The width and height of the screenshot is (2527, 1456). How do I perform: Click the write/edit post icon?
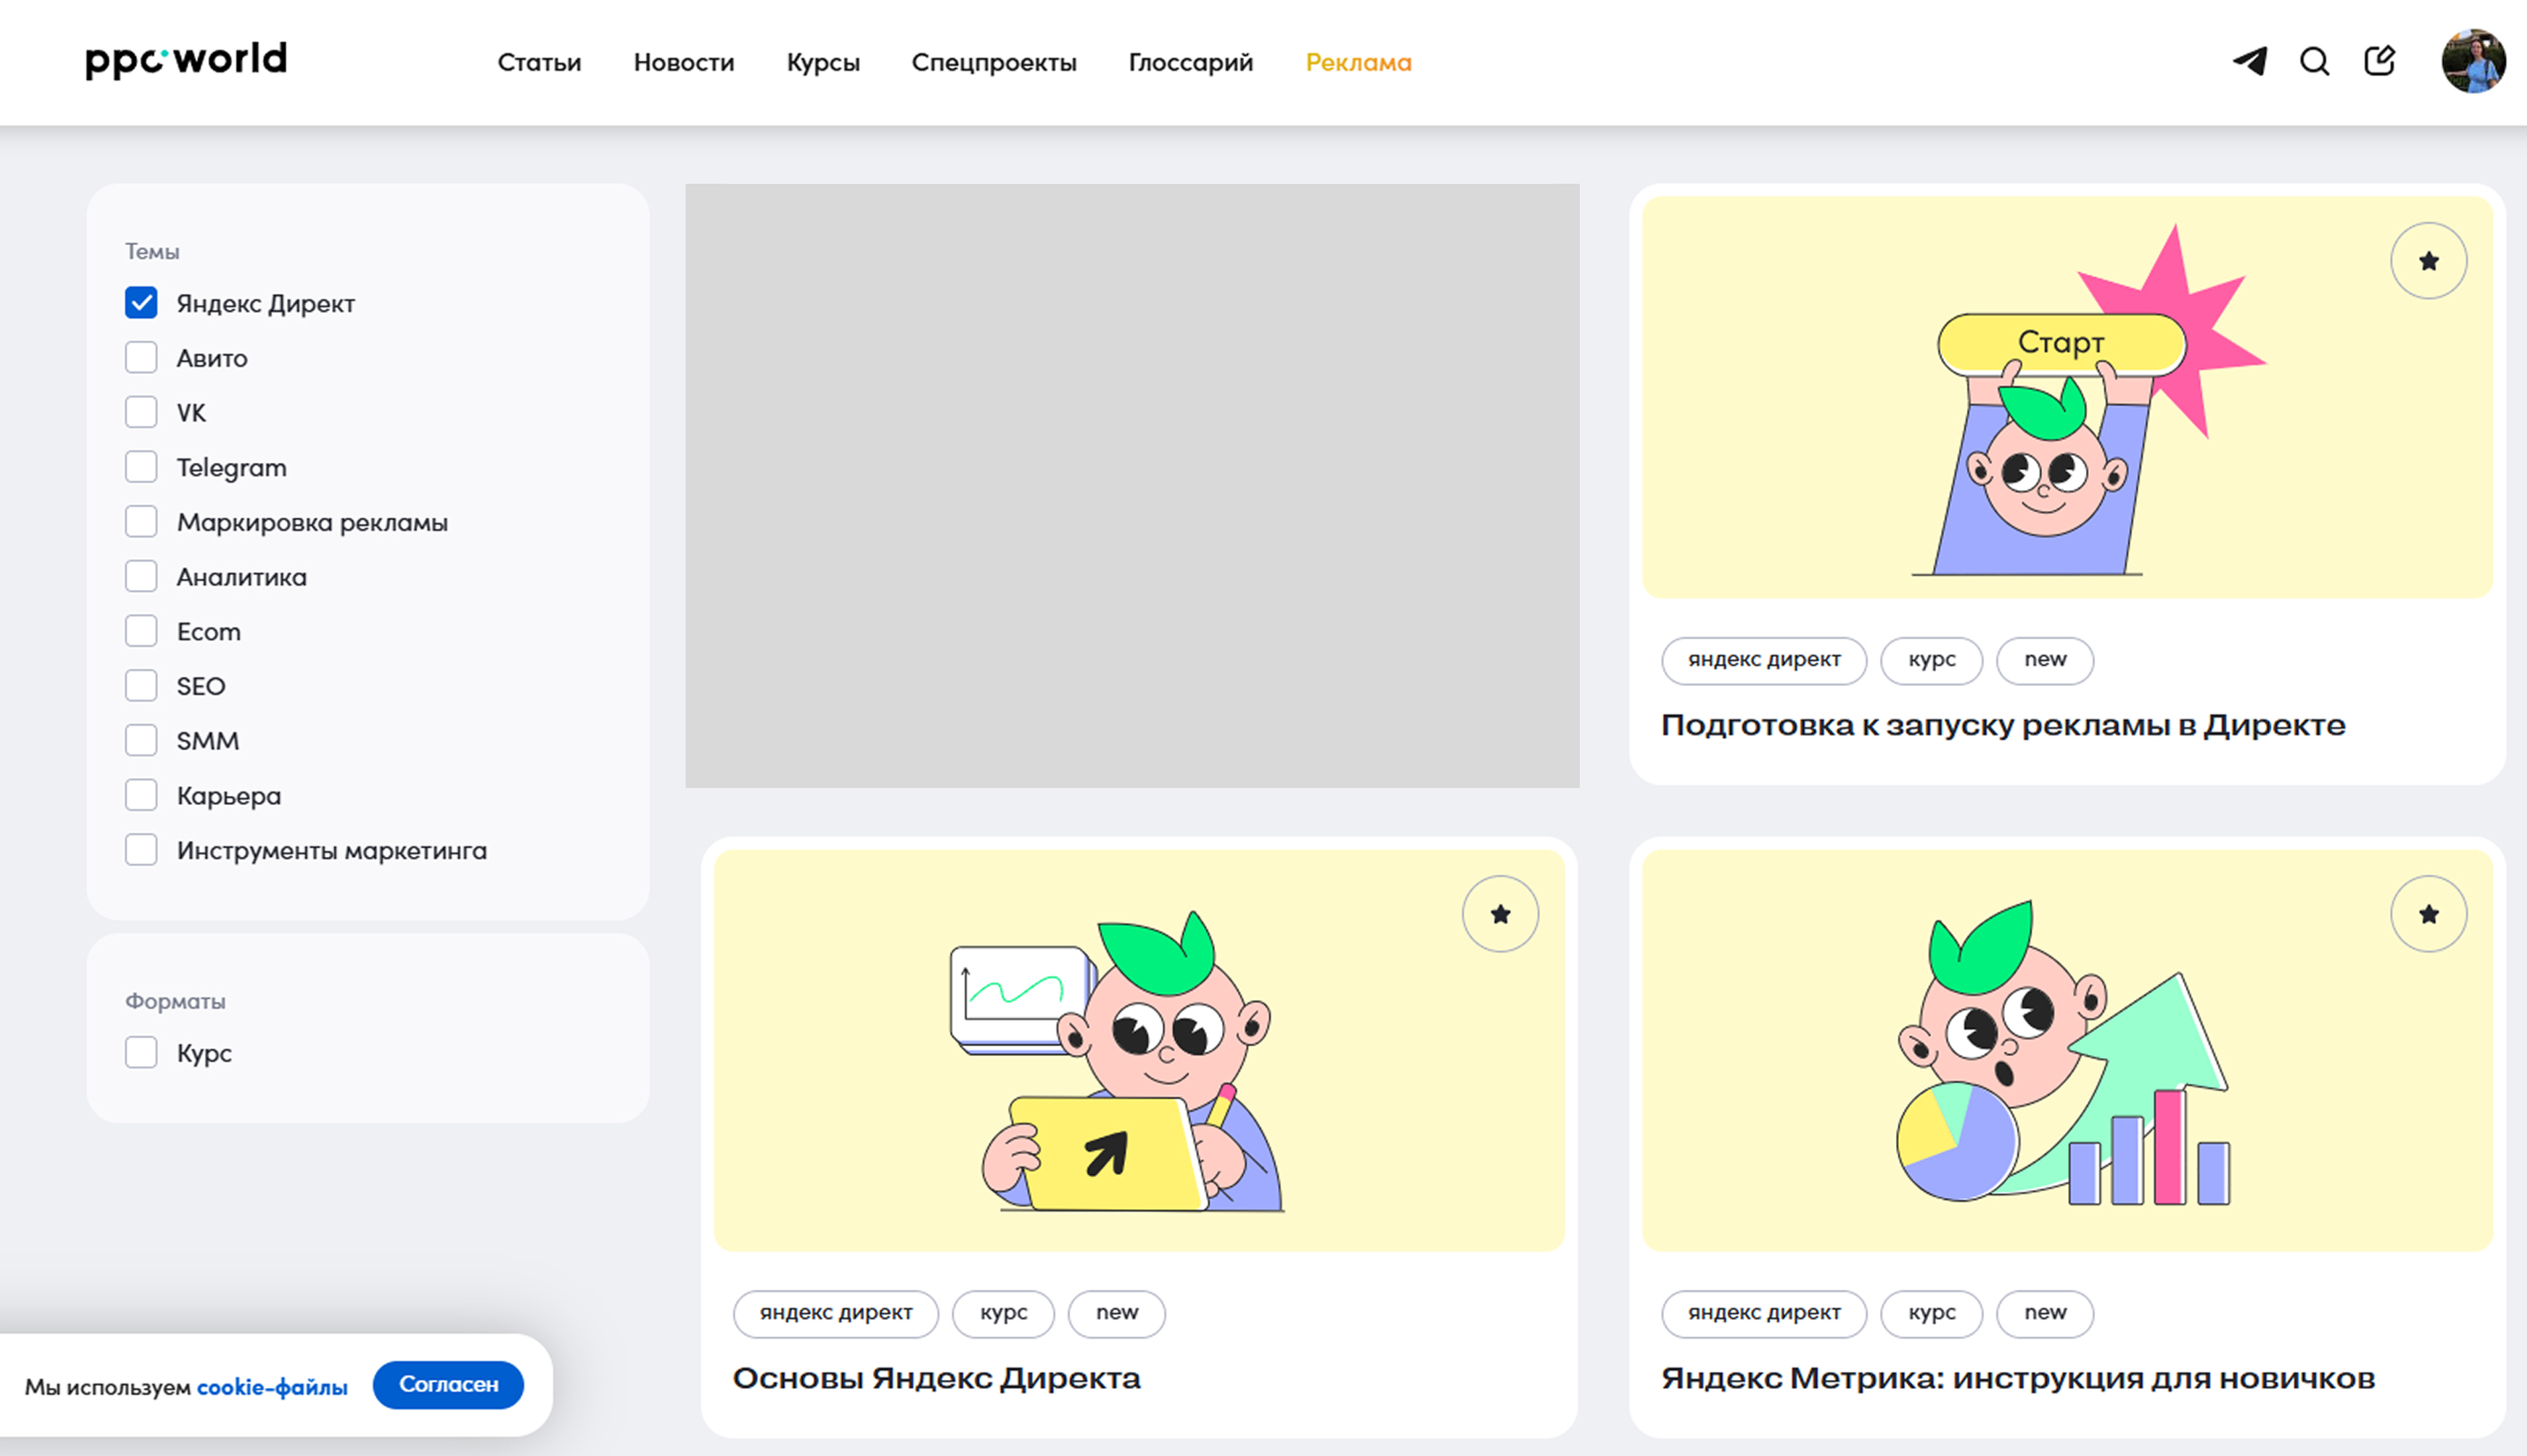2379,61
